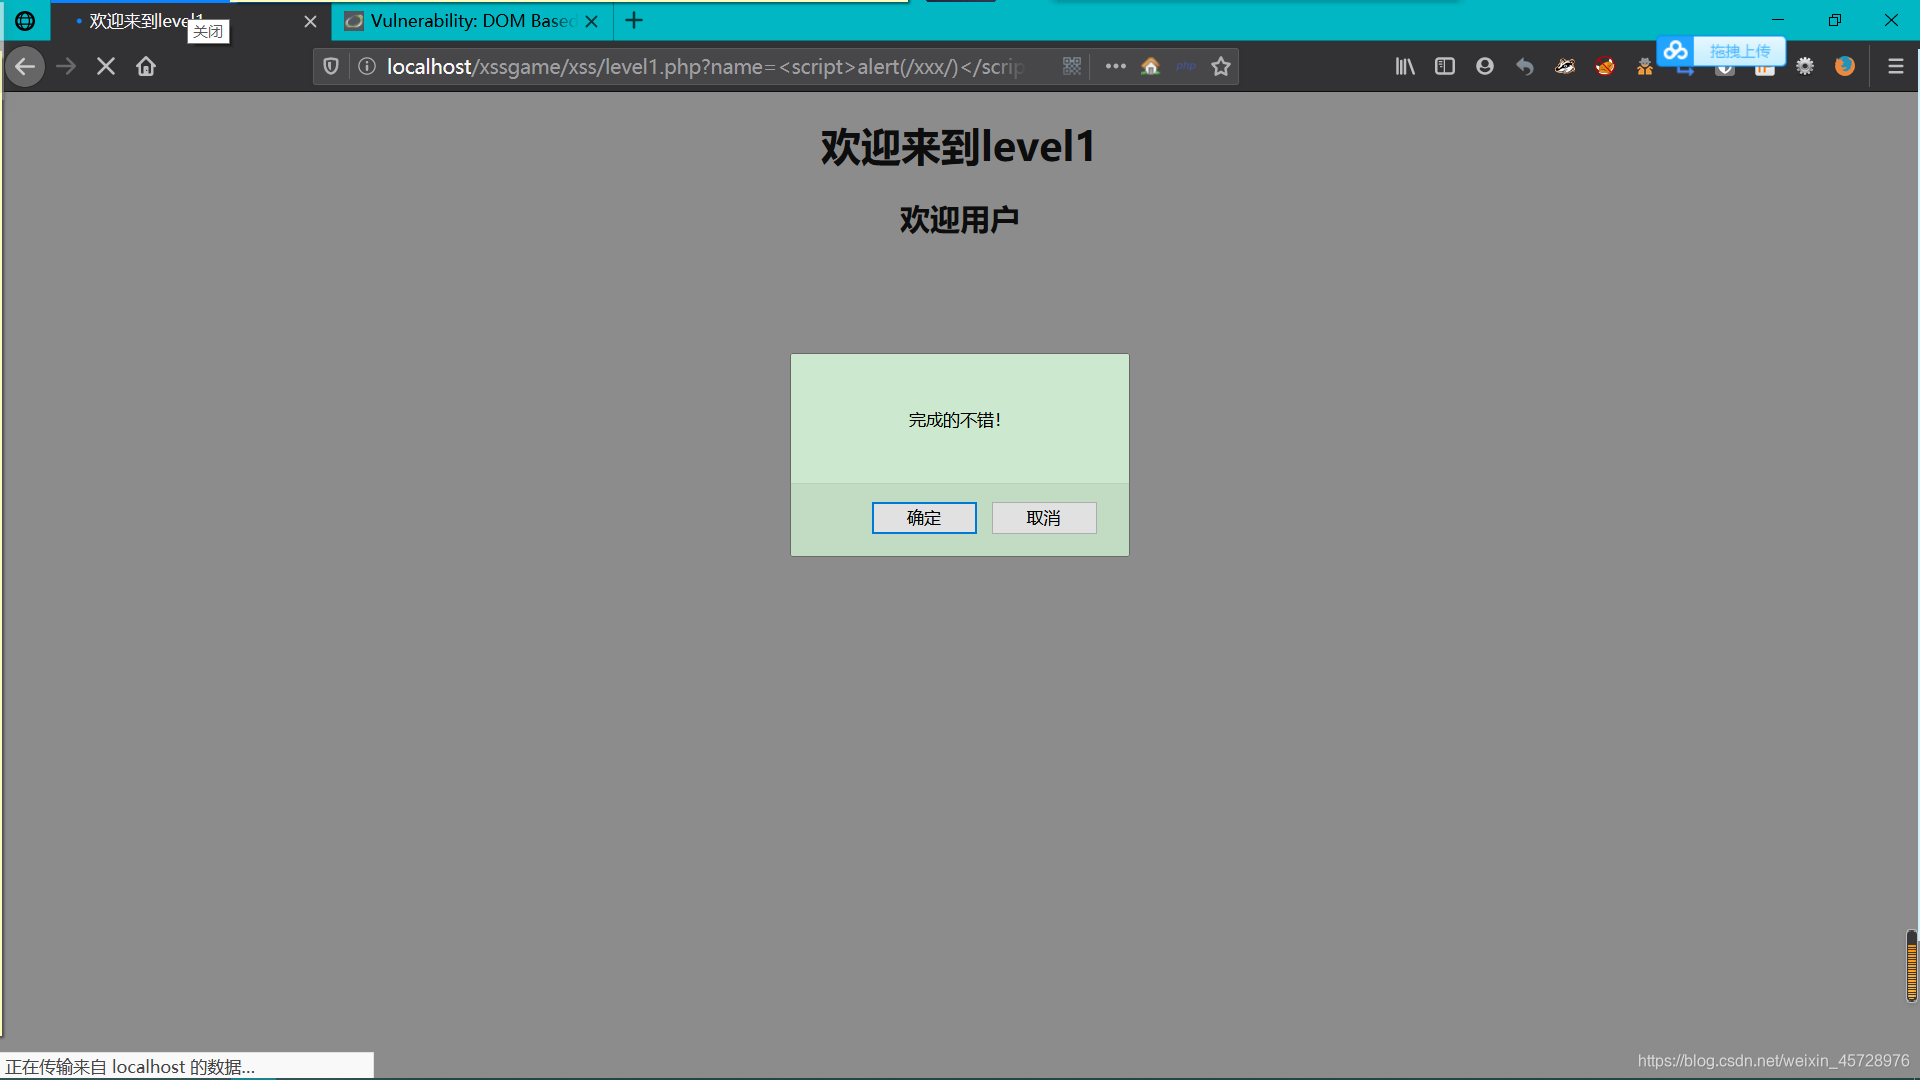Screen dimensions: 1920x1080
Task: Click the 欢迎来到level1 page heading
Action: point(958,147)
